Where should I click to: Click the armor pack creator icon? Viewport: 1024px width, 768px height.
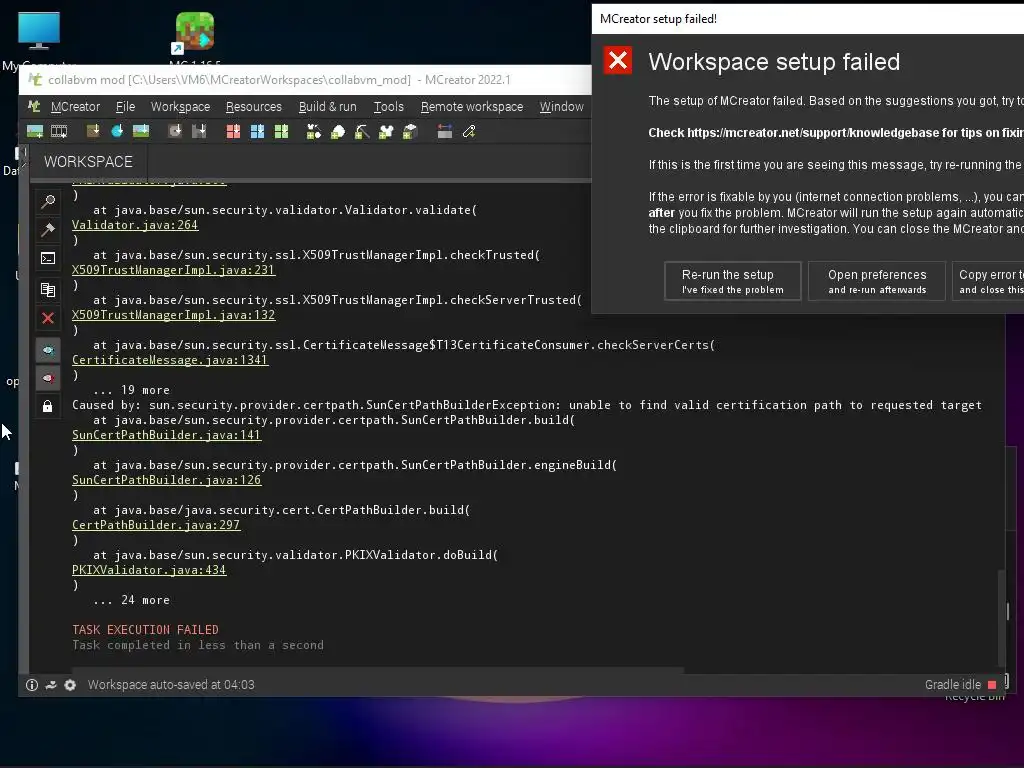[386, 132]
